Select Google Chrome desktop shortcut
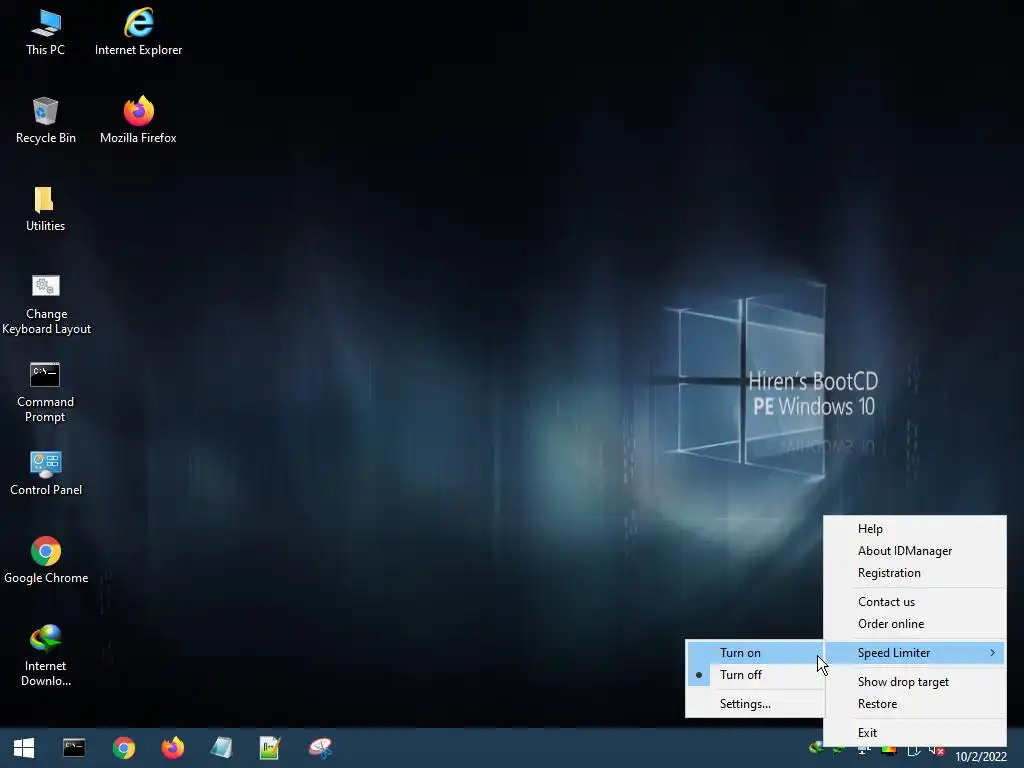This screenshot has width=1024, height=768. pyautogui.click(x=46, y=560)
